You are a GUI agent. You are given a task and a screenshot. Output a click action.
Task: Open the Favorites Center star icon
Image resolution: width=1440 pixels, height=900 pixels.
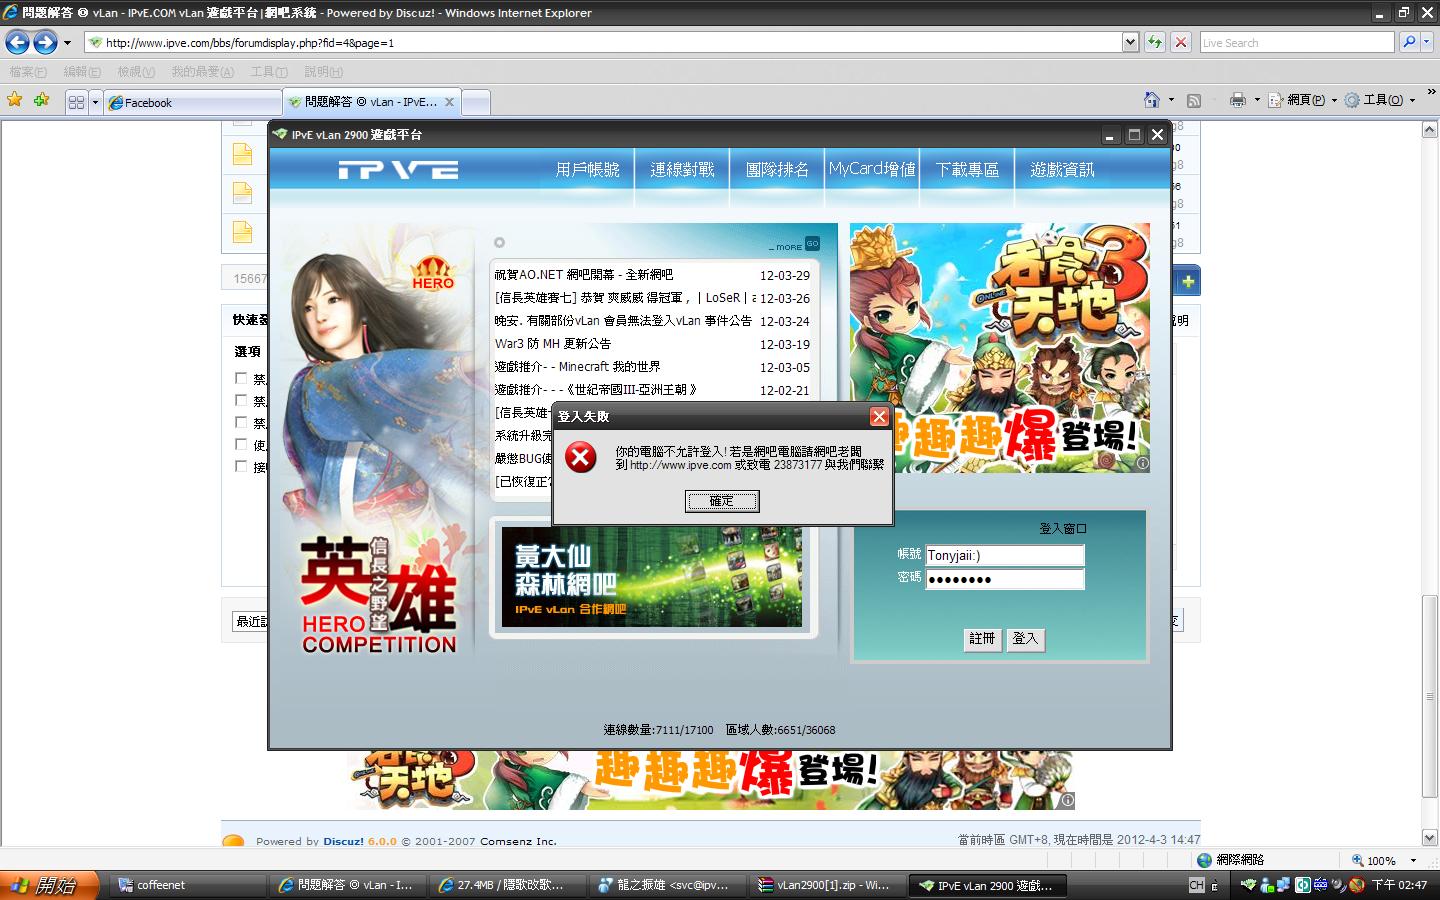point(14,100)
